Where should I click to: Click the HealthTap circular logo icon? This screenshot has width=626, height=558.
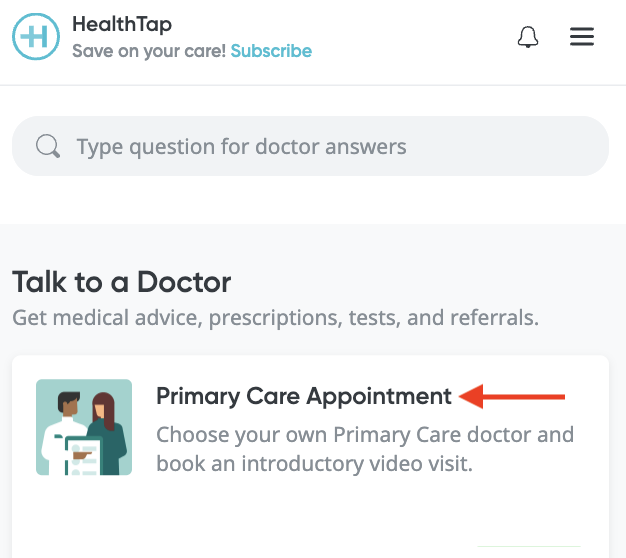[36, 36]
